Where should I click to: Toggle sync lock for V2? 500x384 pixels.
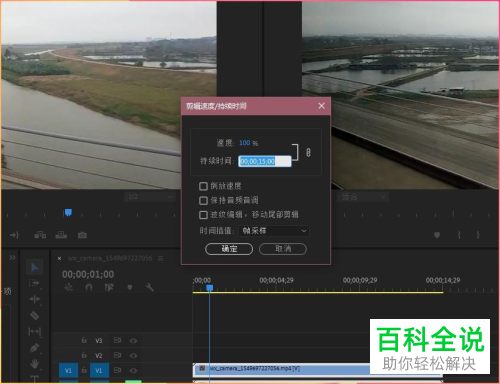click(117, 356)
